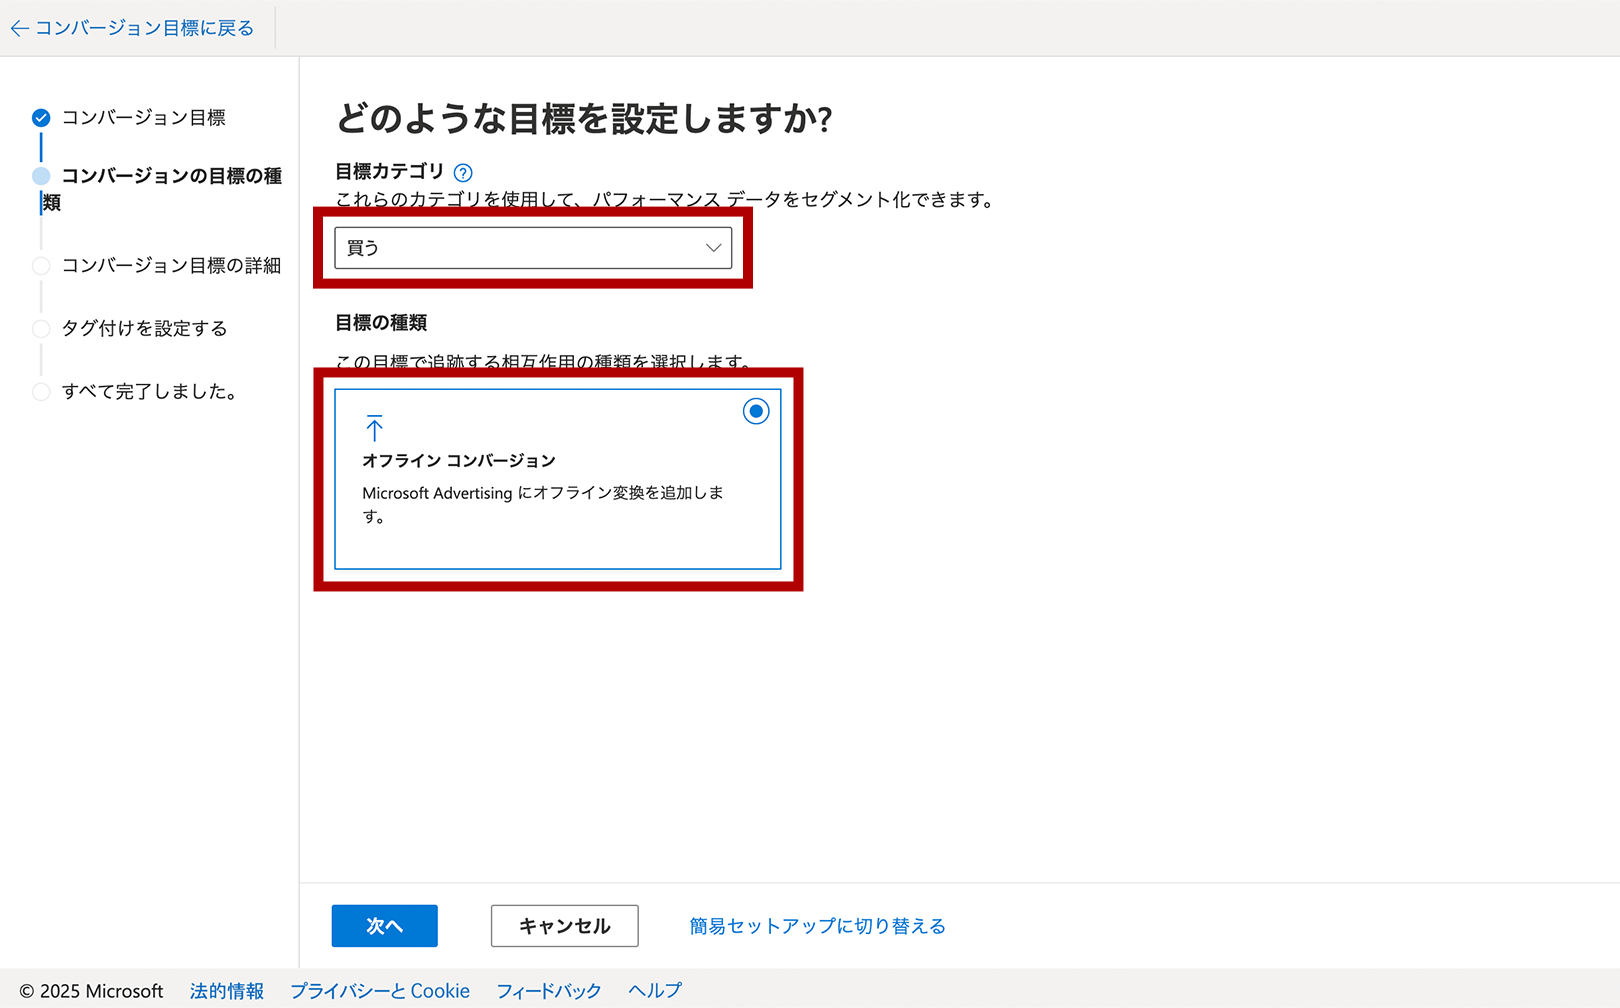Expand the goal category combo box options
Screen dimensions: 1620x1008
coord(533,247)
